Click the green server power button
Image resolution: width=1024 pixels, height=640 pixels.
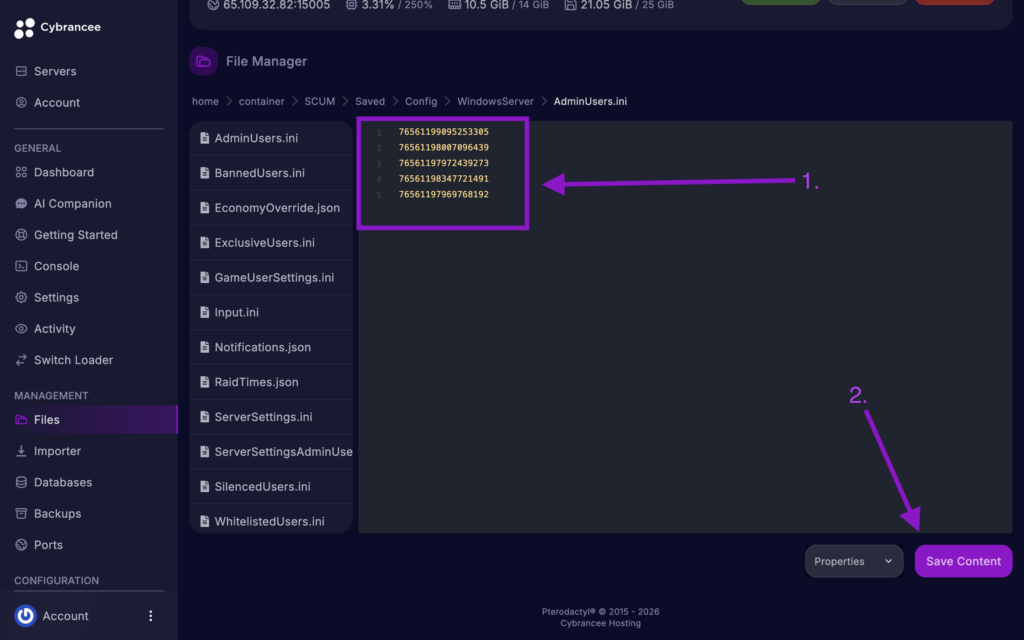781,3
